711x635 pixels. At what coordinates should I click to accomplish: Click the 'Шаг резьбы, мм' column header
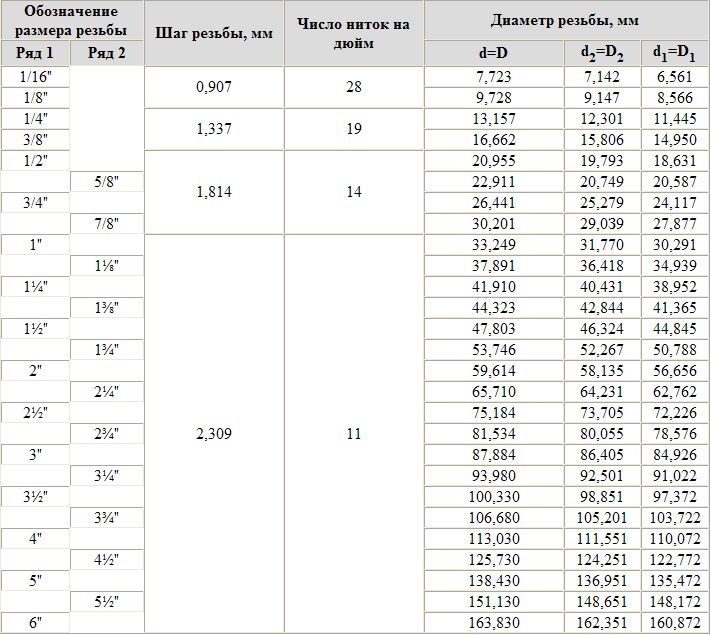(214, 33)
